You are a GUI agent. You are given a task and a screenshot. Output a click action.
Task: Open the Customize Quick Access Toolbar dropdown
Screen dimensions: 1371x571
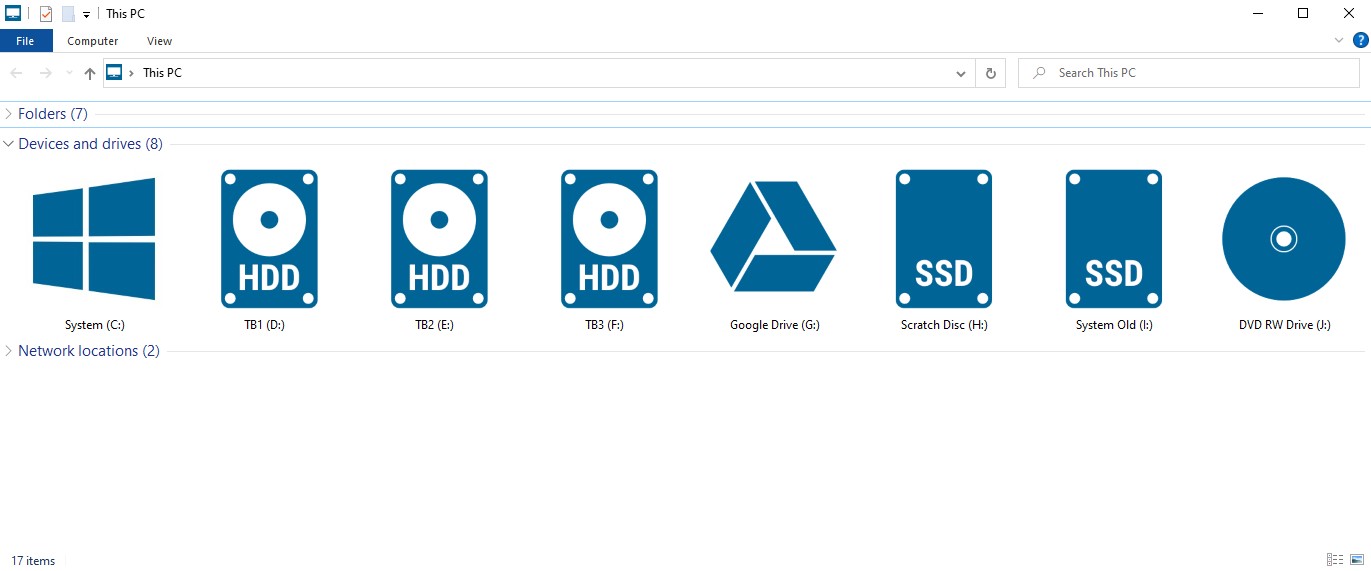(87, 15)
